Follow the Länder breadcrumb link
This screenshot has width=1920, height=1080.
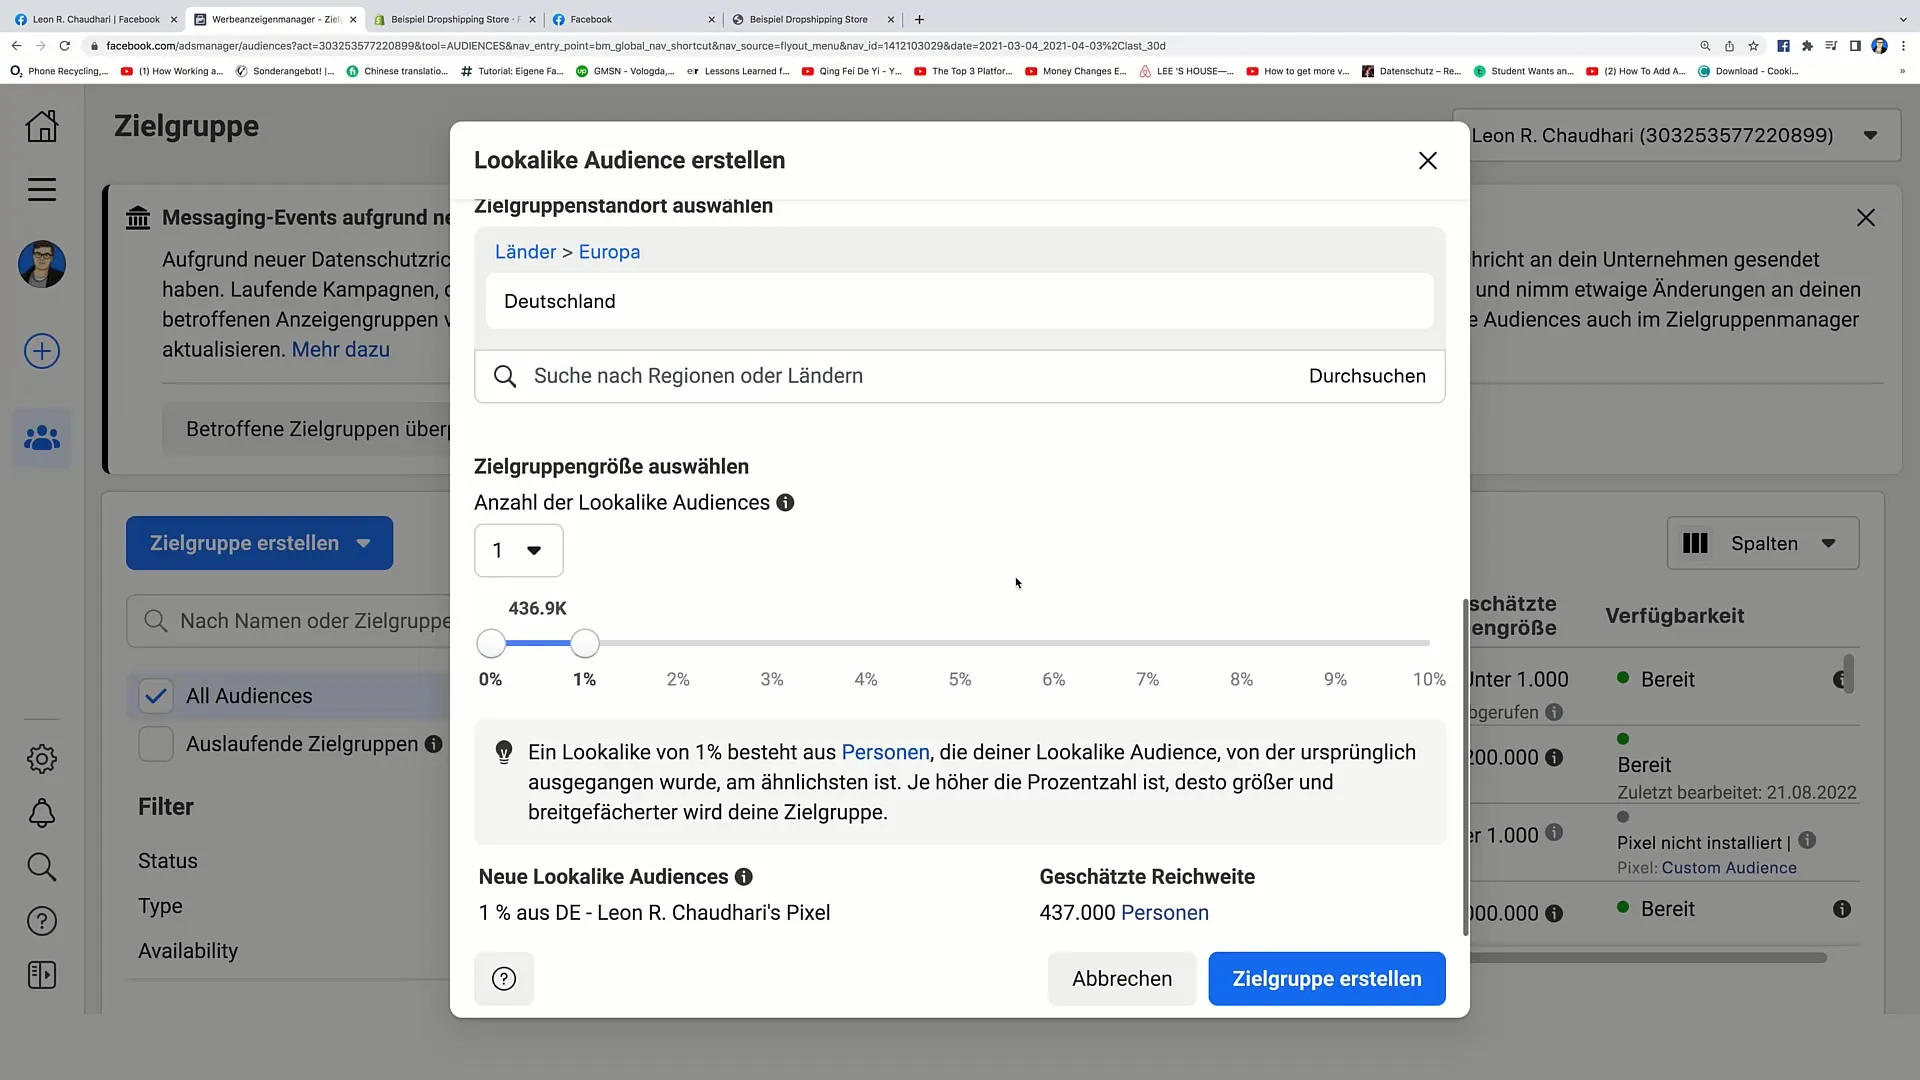click(525, 252)
